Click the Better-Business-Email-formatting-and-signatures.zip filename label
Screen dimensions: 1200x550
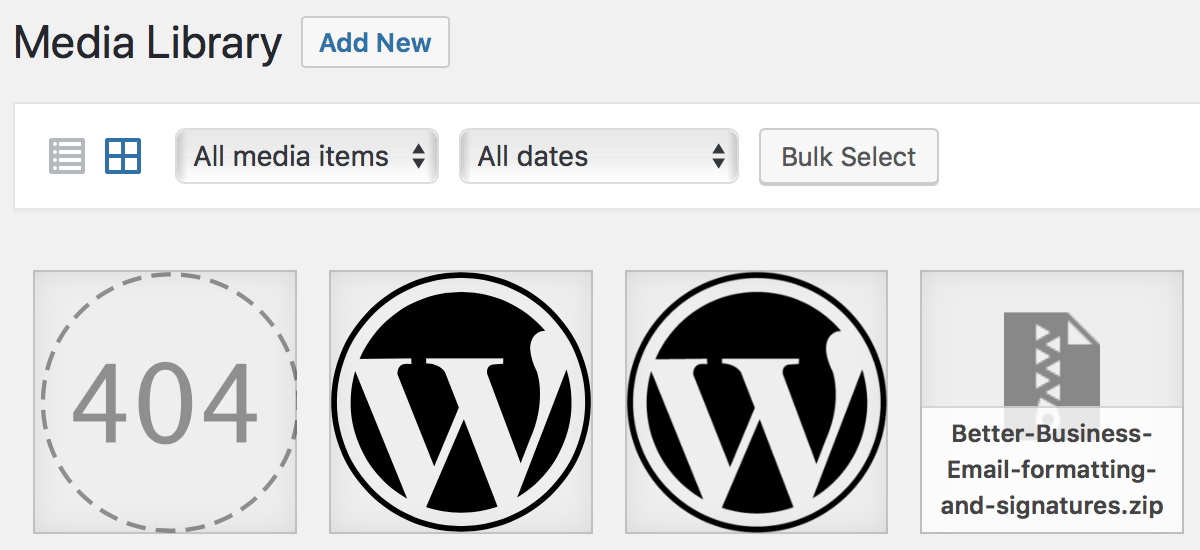pos(1052,470)
